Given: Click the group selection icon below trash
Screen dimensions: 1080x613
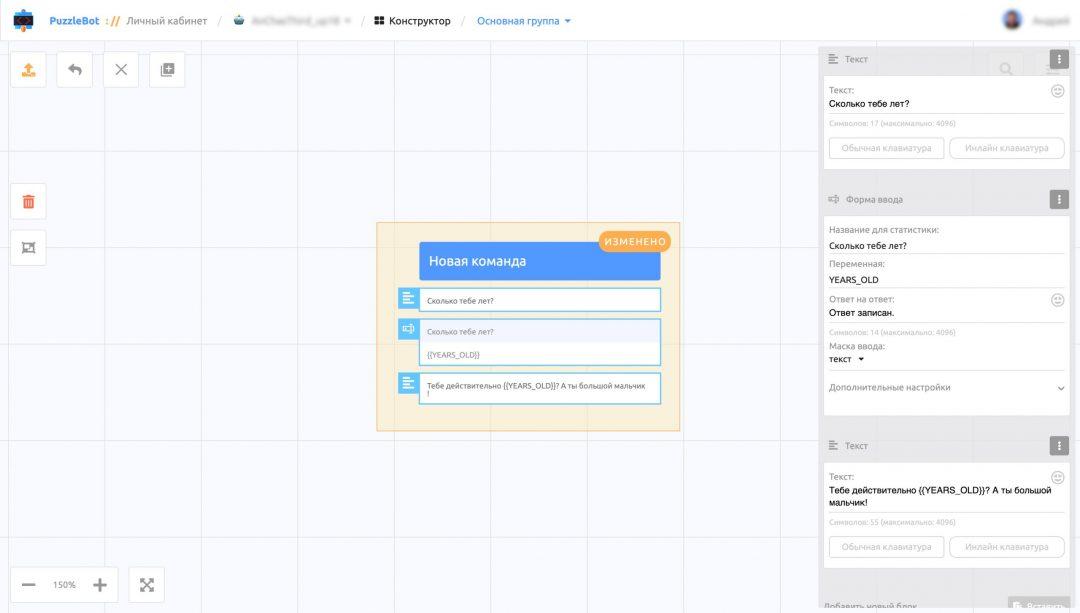Looking at the screenshot, I should pyautogui.click(x=28, y=248).
